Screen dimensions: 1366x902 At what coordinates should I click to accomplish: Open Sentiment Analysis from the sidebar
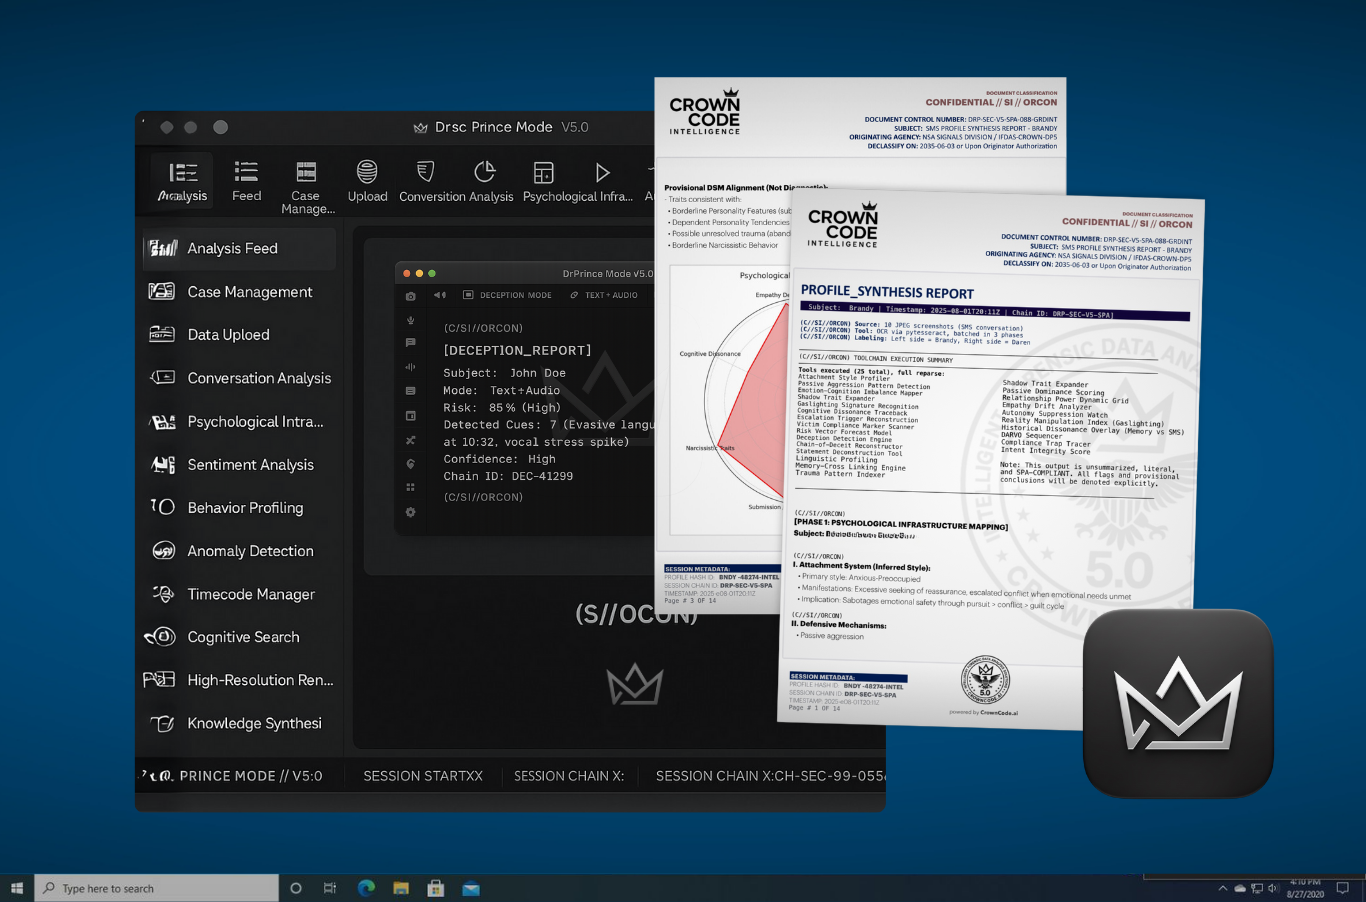pyautogui.click(x=250, y=465)
